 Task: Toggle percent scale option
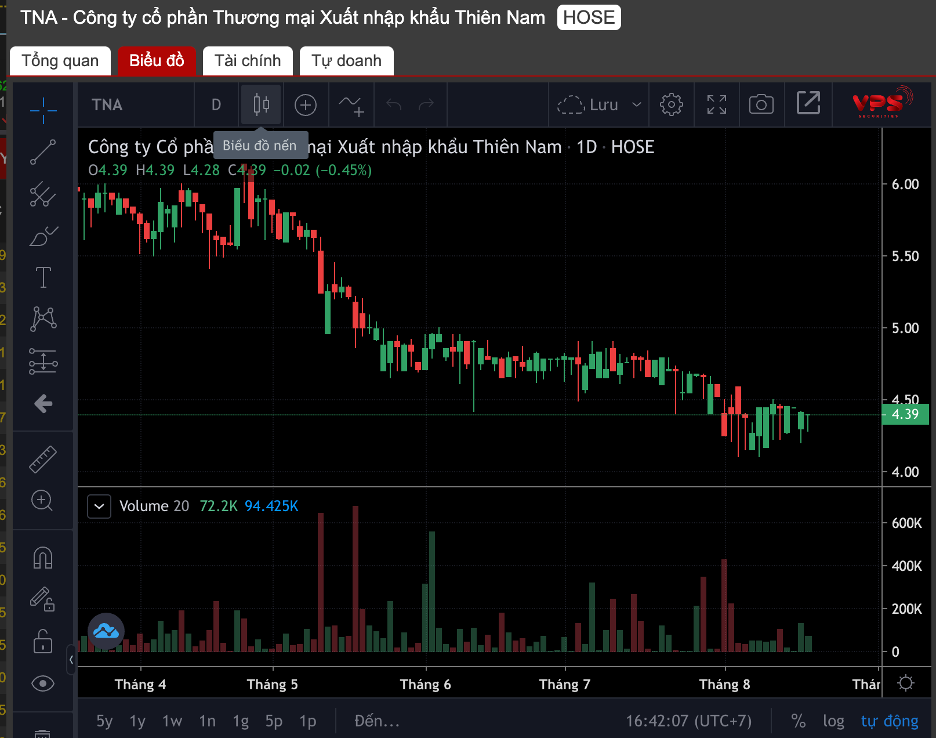click(798, 721)
